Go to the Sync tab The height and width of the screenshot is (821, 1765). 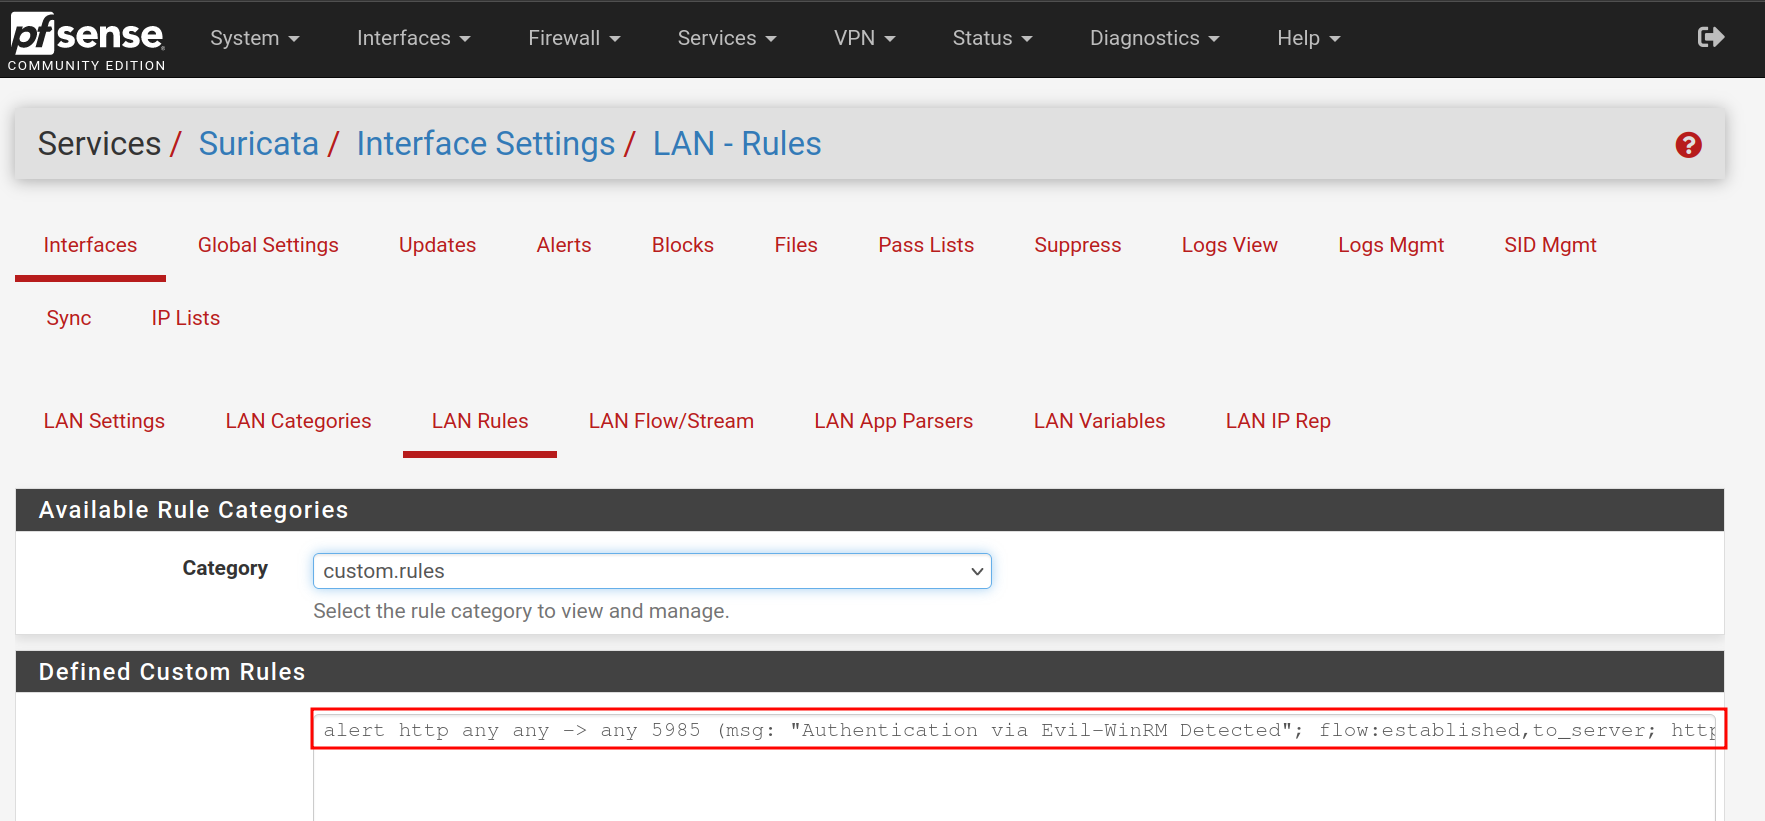pos(69,318)
